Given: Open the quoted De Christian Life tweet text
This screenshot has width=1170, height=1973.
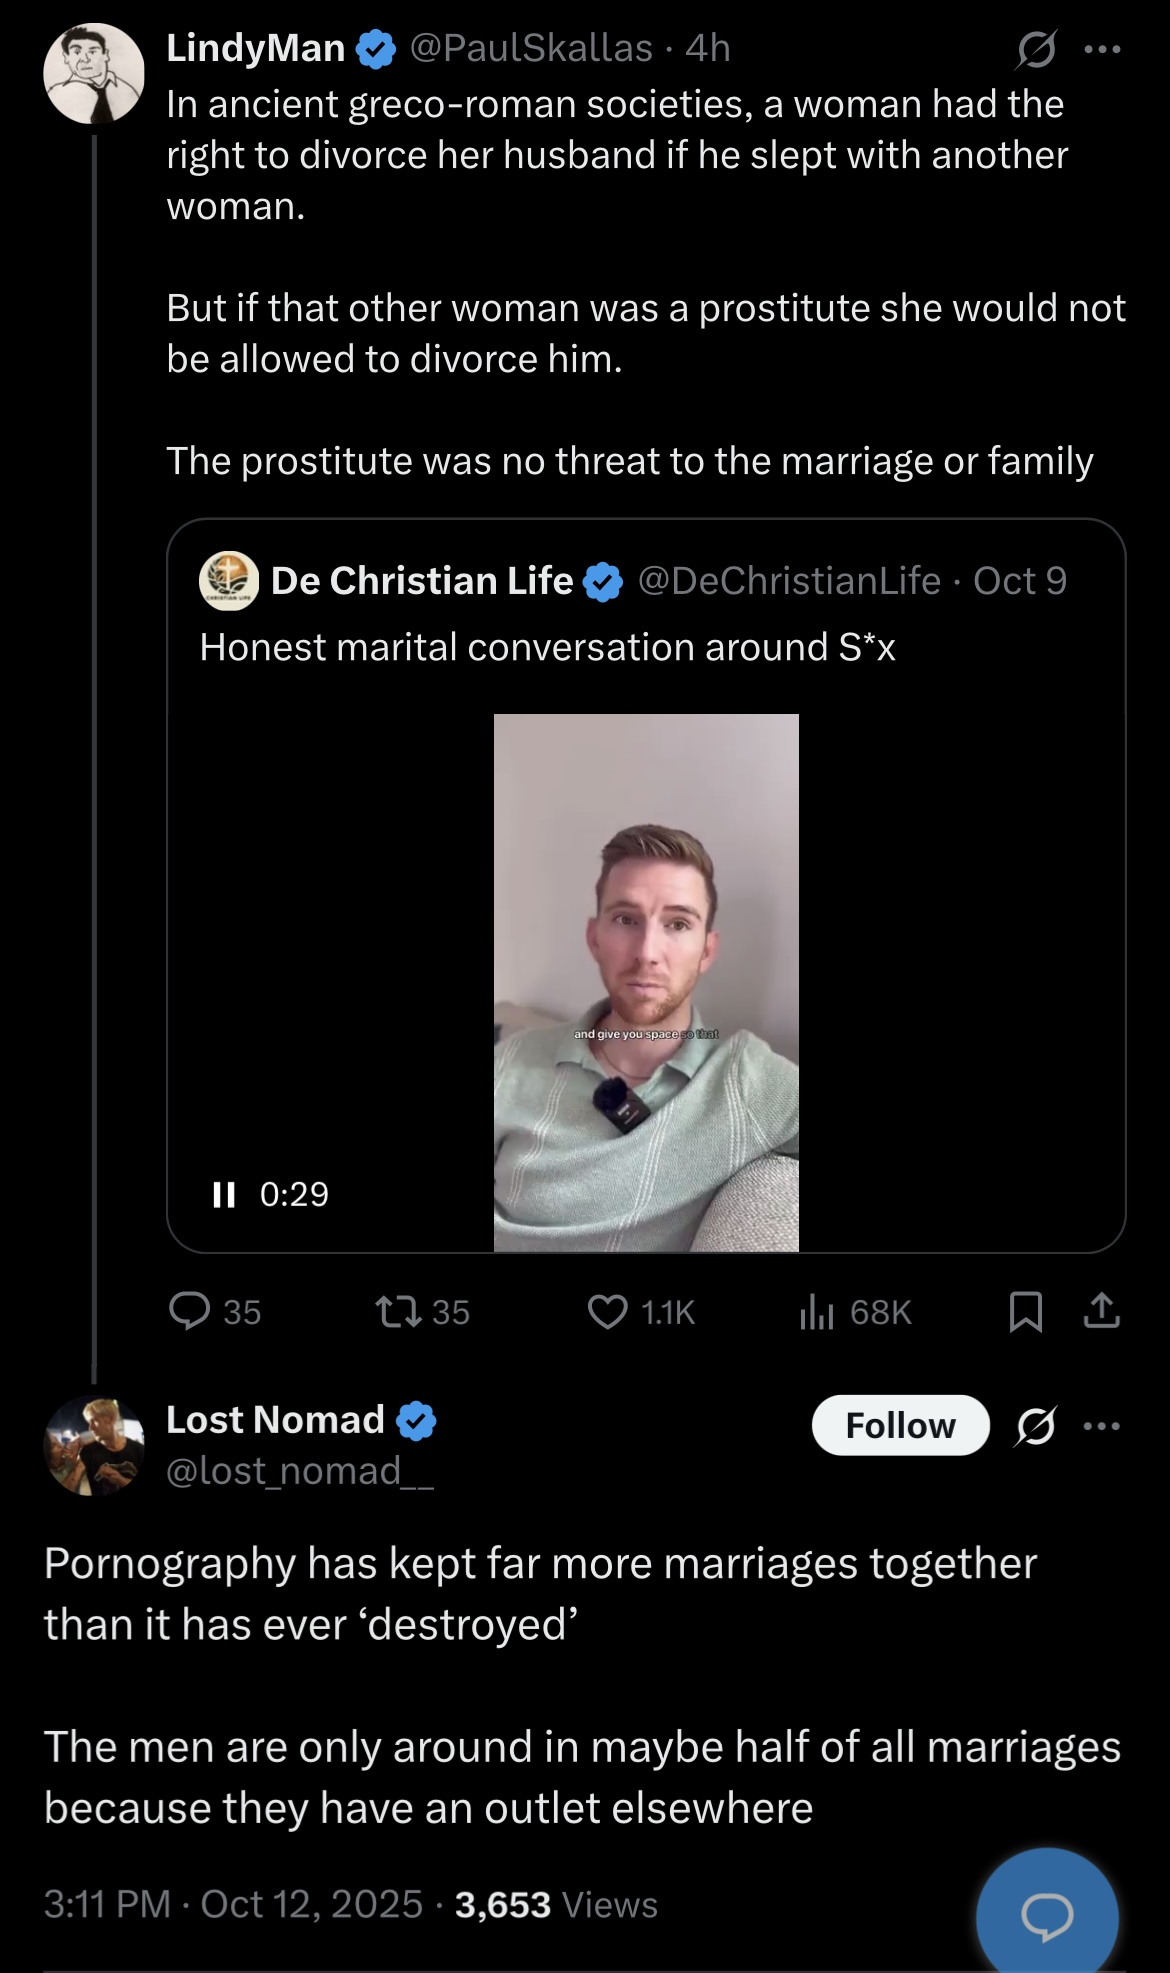Looking at the screenshot, I should [x=547, y=647].
